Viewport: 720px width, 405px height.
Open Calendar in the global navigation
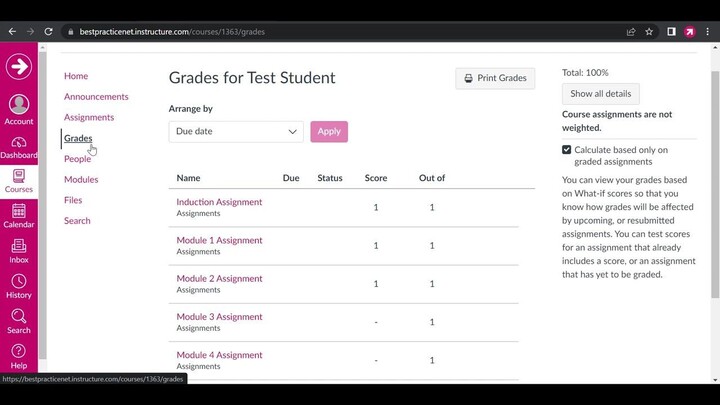pos(19,216)
